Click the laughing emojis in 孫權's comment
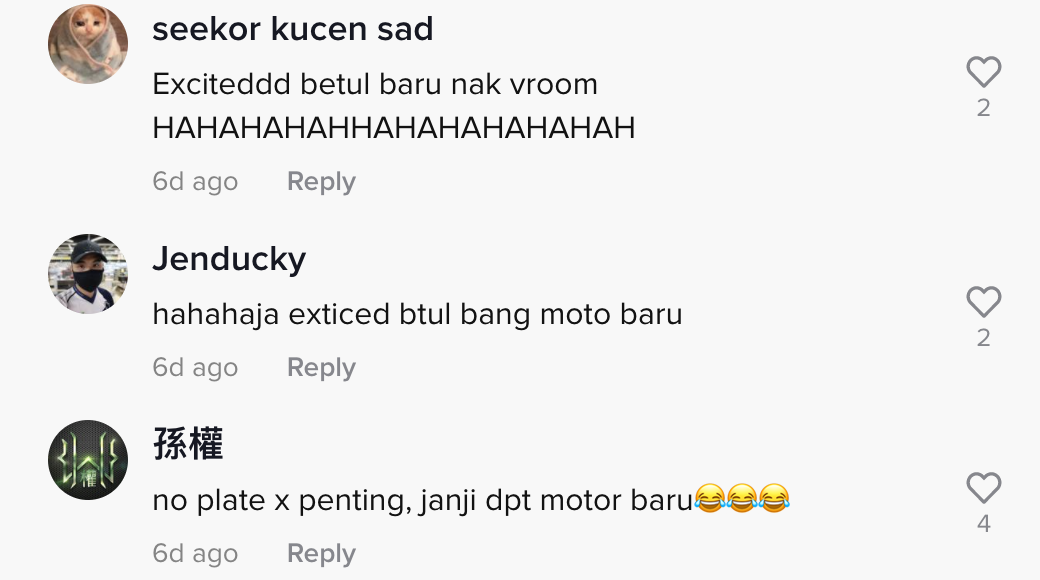This screenshot has height=580, width=1040. coord(742,498)
